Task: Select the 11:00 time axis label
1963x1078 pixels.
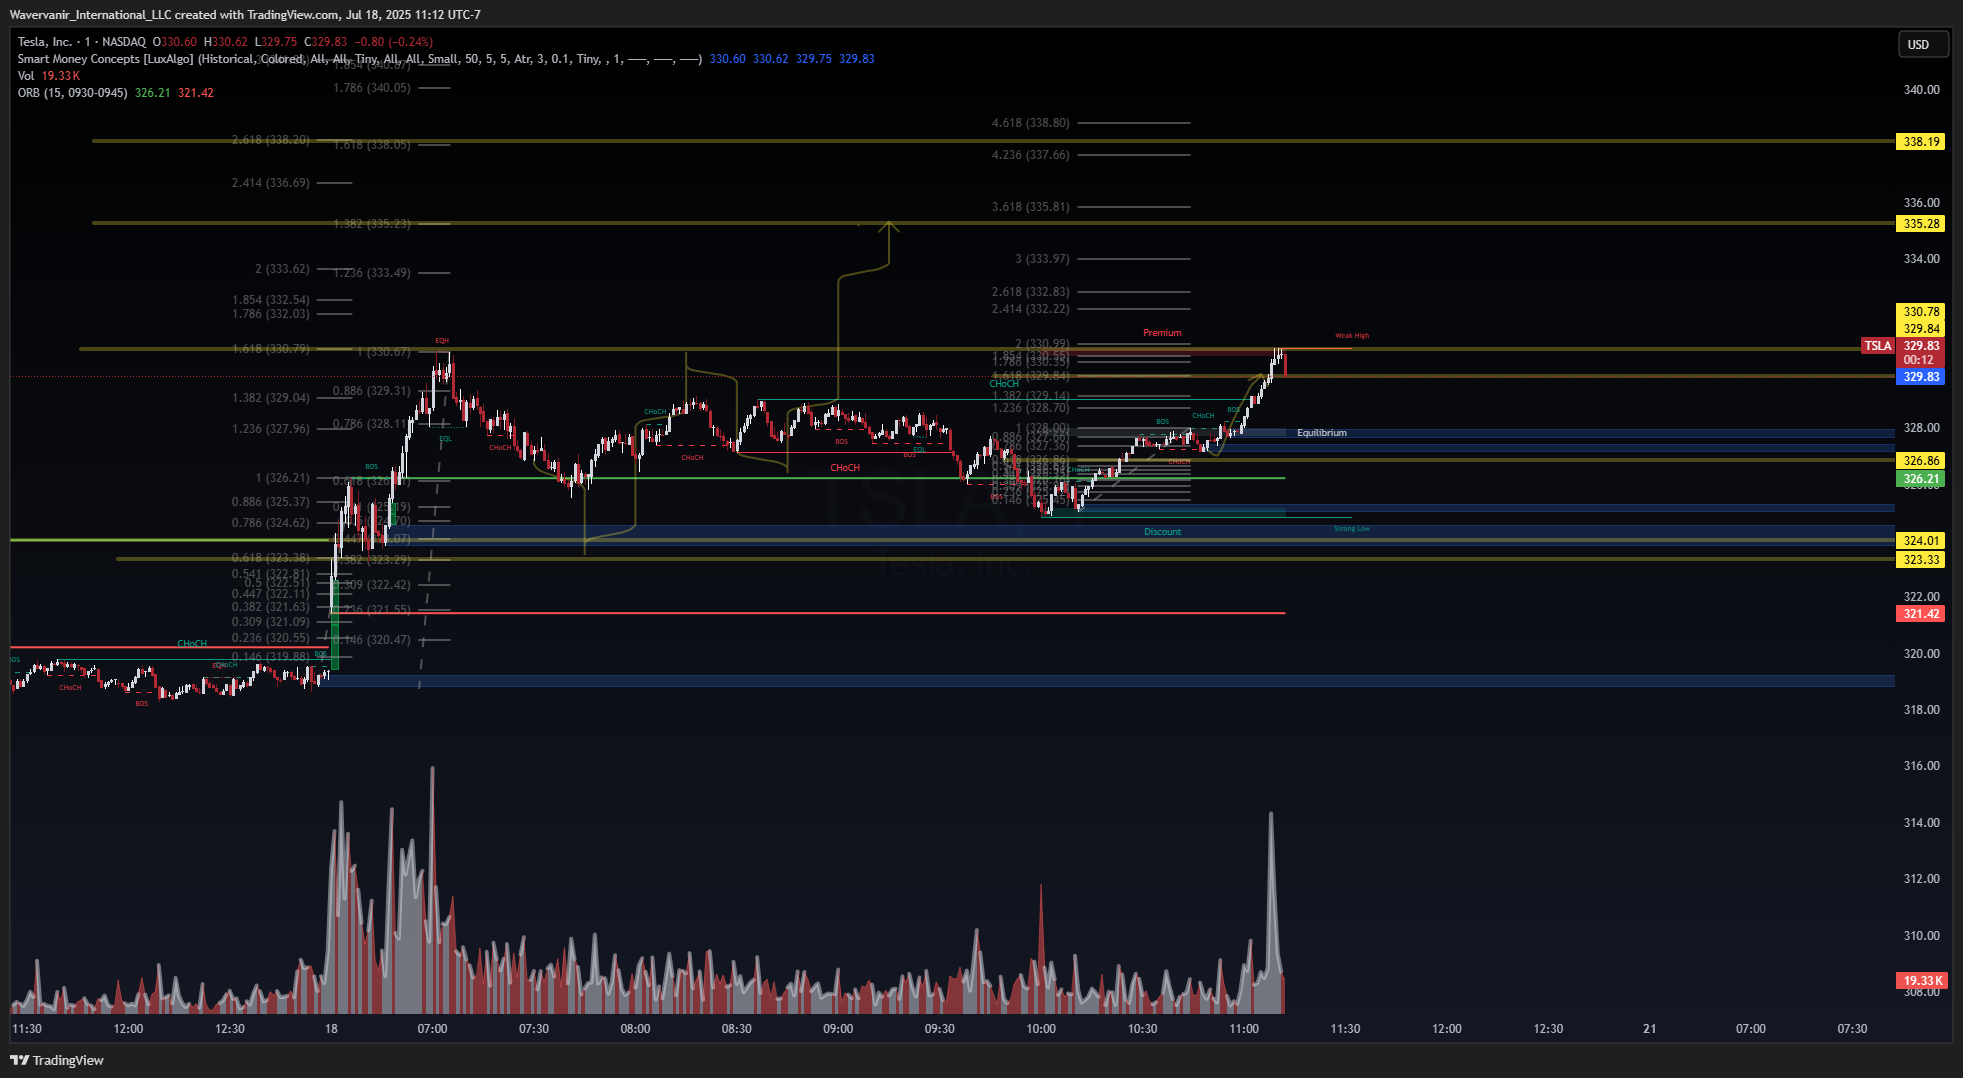Action: [x=1244, y=1029]
